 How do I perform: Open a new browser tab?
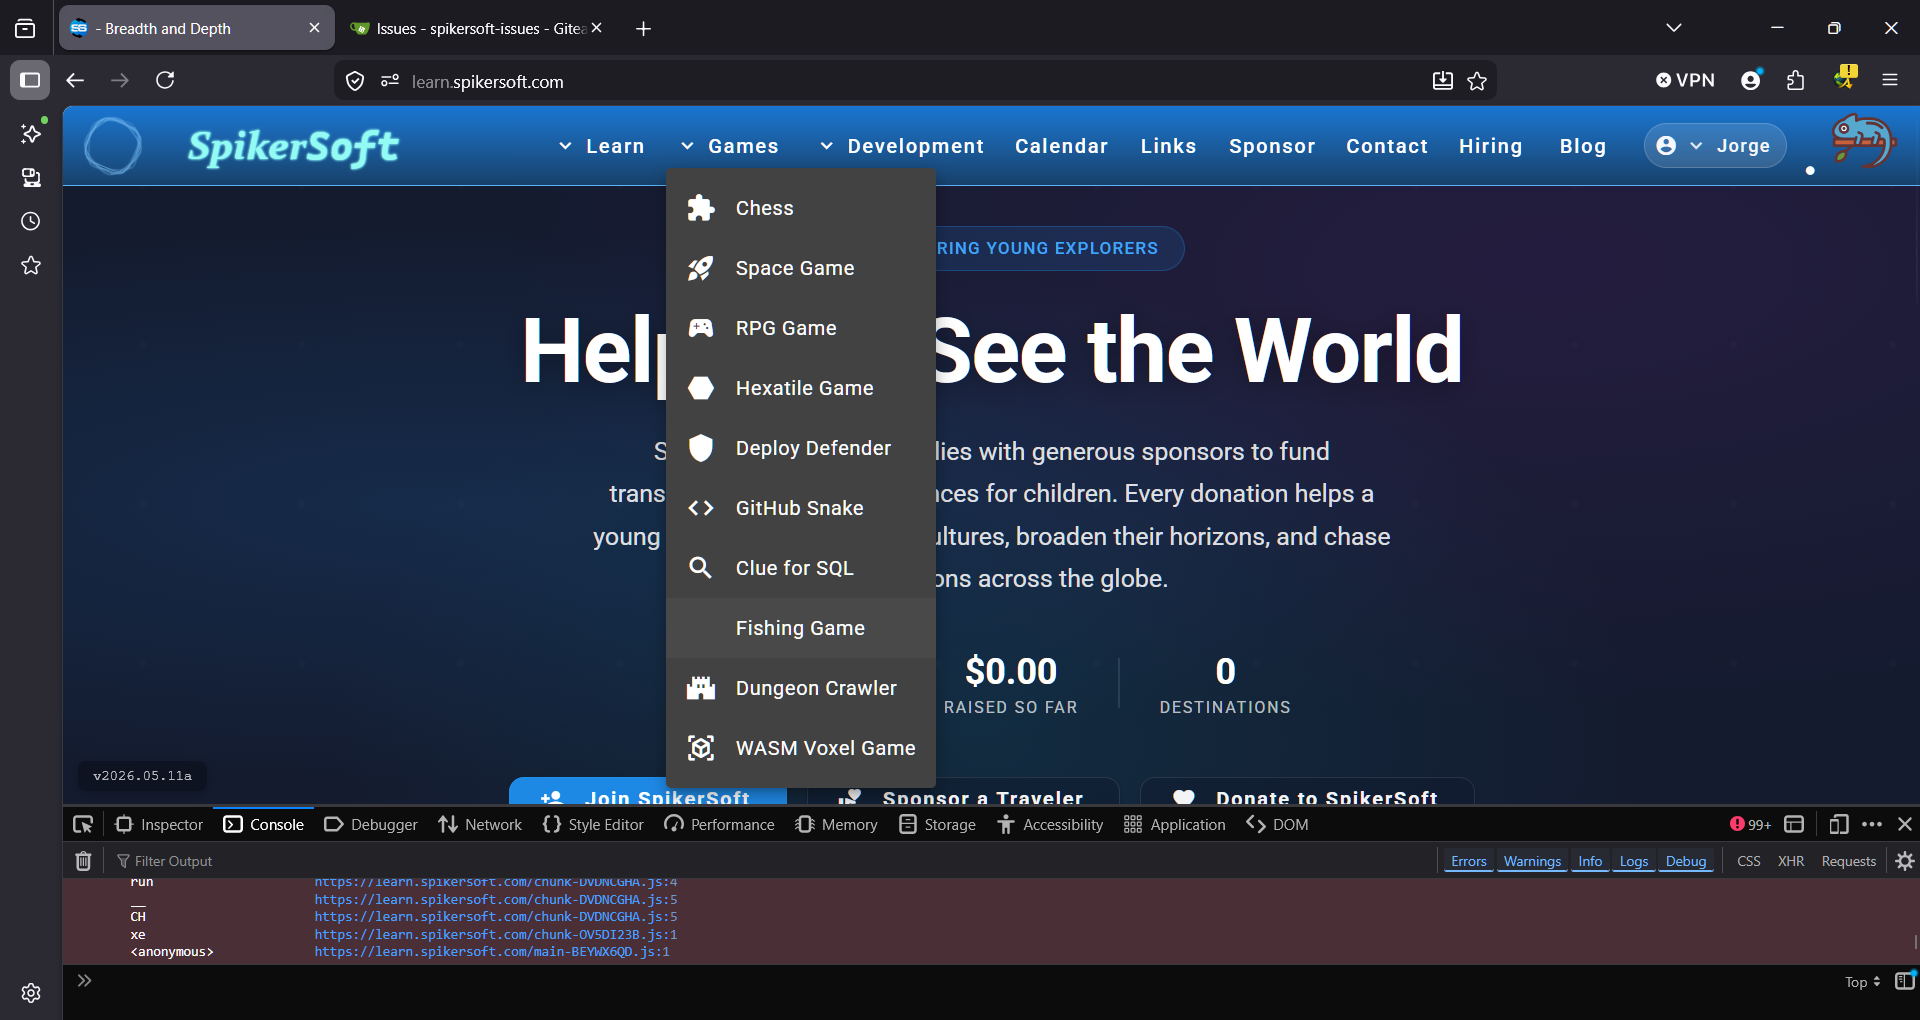pos(643,29)
